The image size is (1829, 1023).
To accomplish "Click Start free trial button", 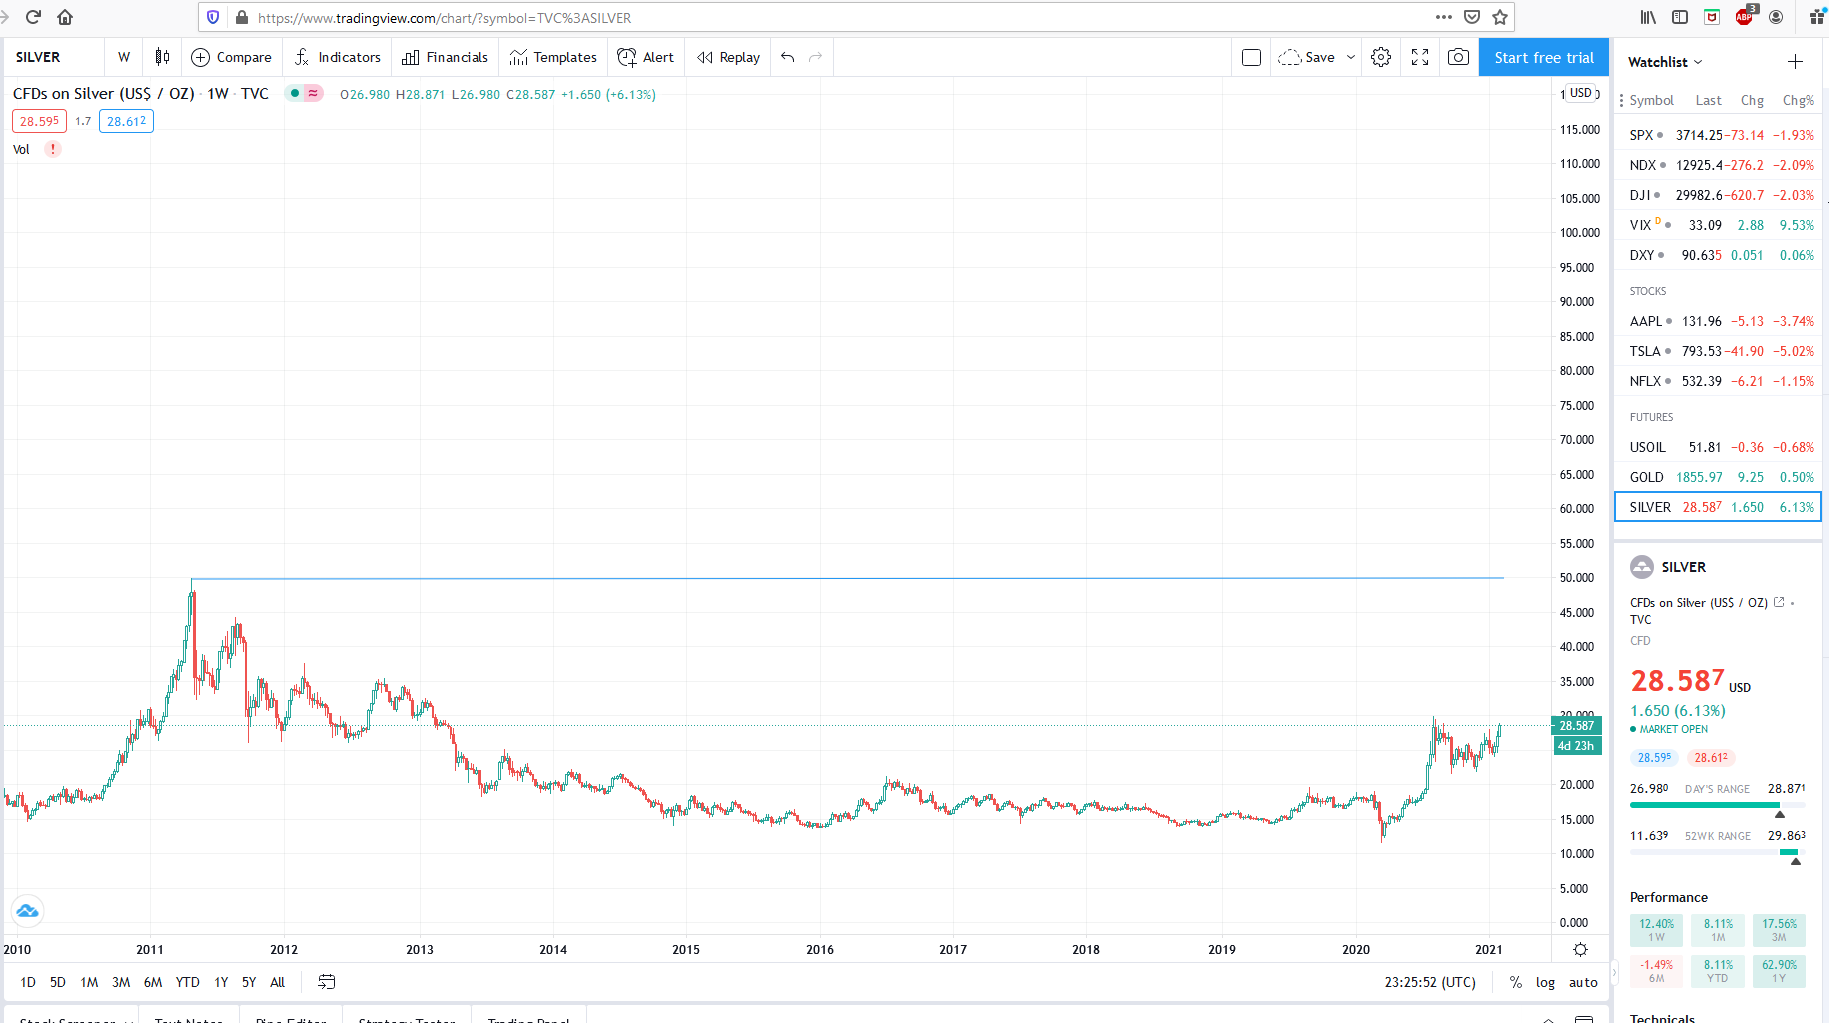I will [x=1544, y=57].
